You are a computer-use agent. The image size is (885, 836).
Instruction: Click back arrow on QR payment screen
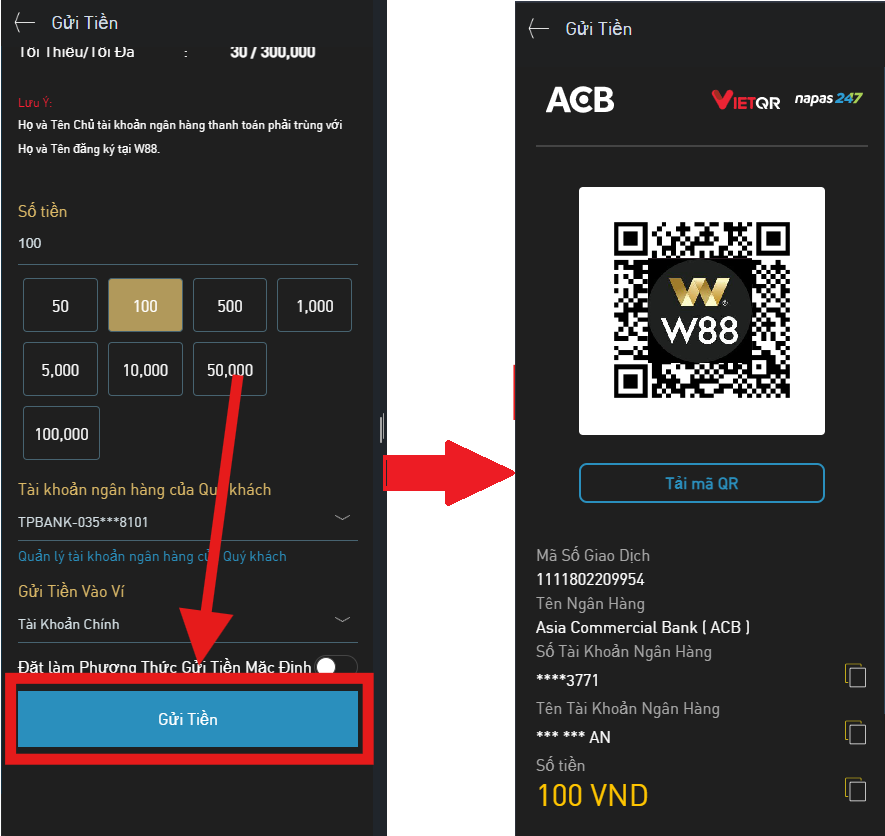tap(539, 28)
